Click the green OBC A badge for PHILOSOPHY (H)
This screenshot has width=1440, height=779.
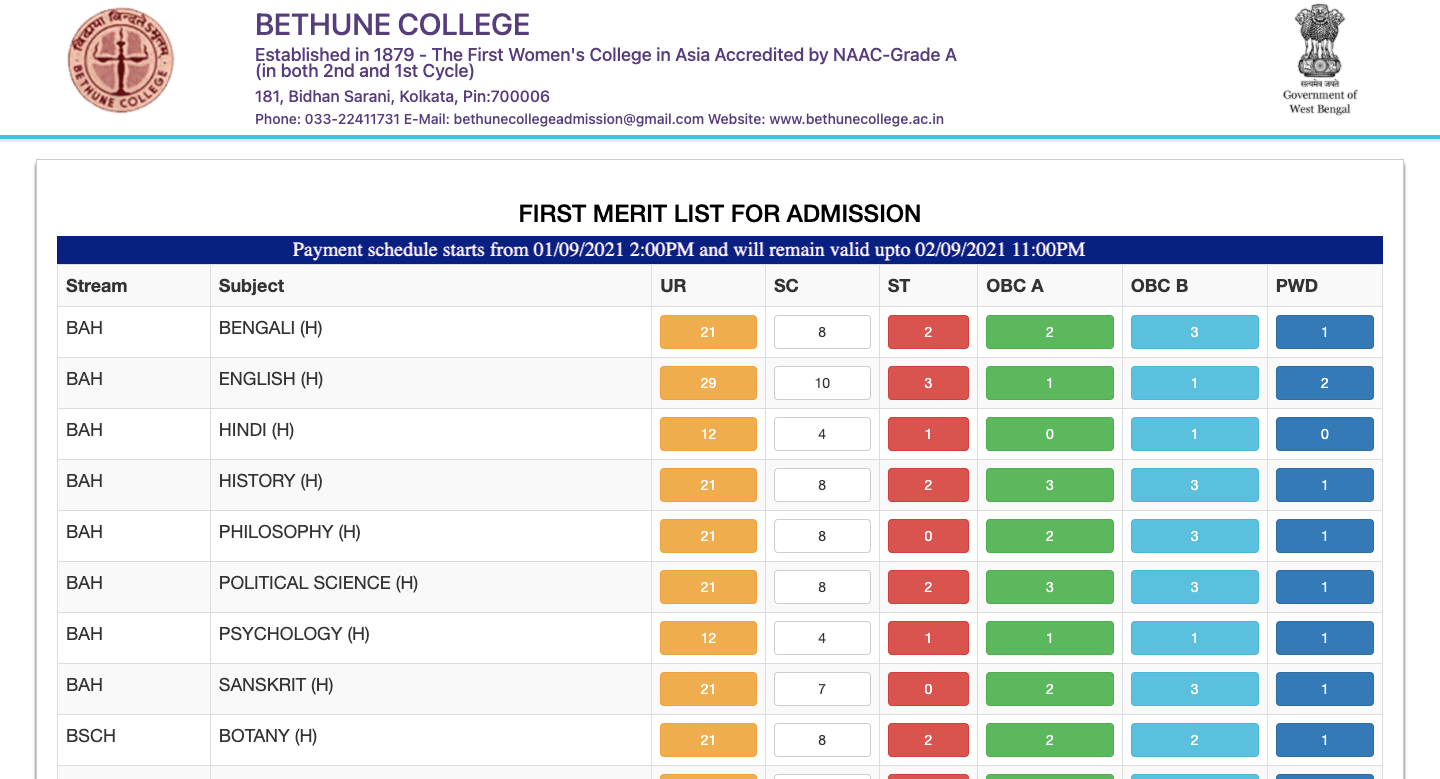tap(1049, 535)
